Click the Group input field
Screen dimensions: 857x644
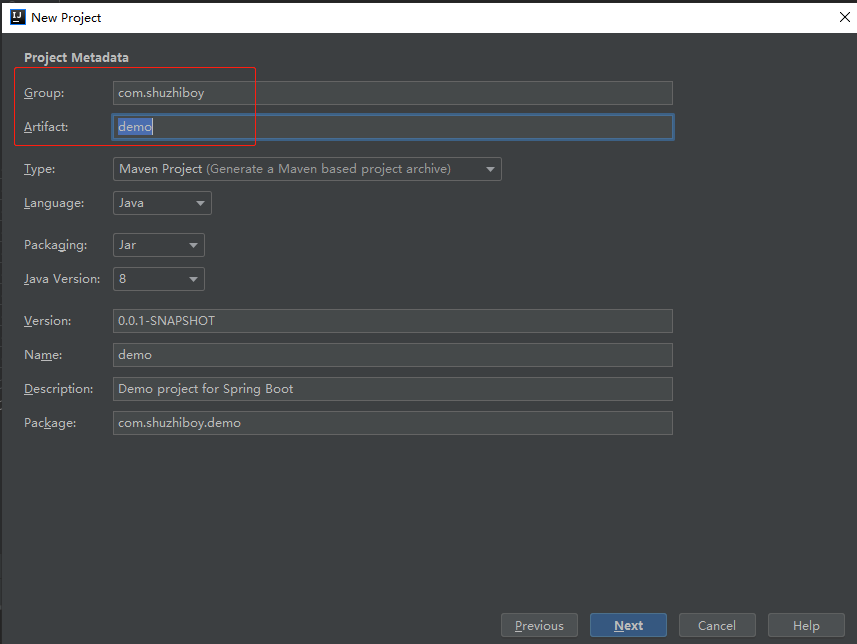[392, 93]
